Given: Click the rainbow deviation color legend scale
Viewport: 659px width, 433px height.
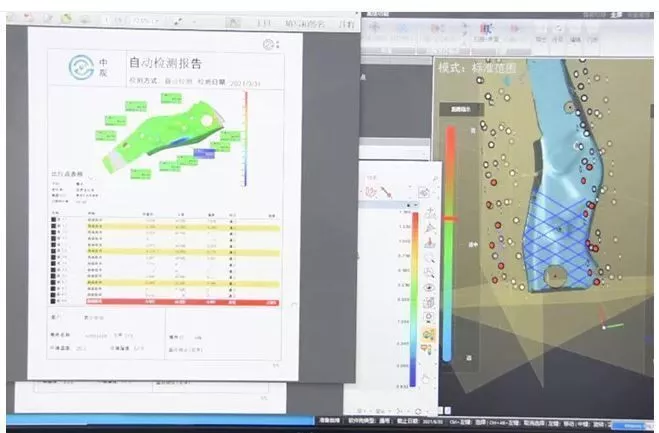Looking at the screenshot, I should click(x=414, y=300).
